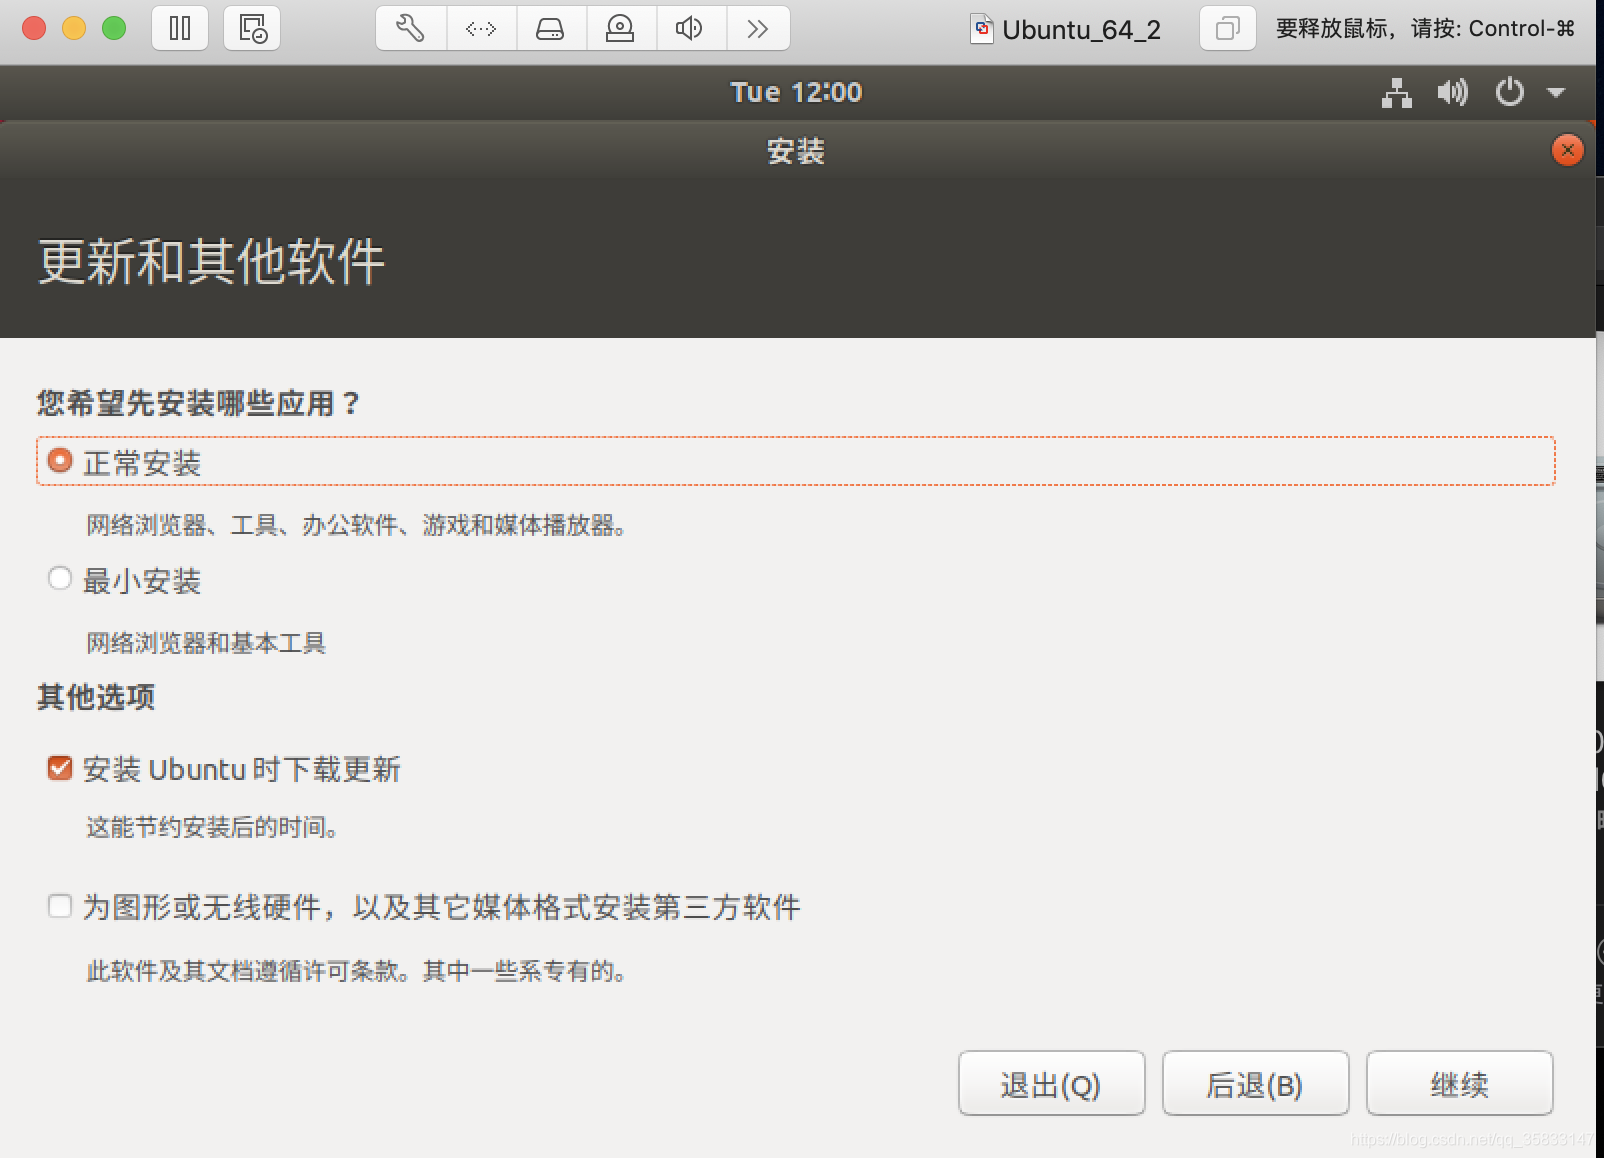1604x1158 pixels.
Task: Pause the virtual machine
Action: [x=180, y=28]
